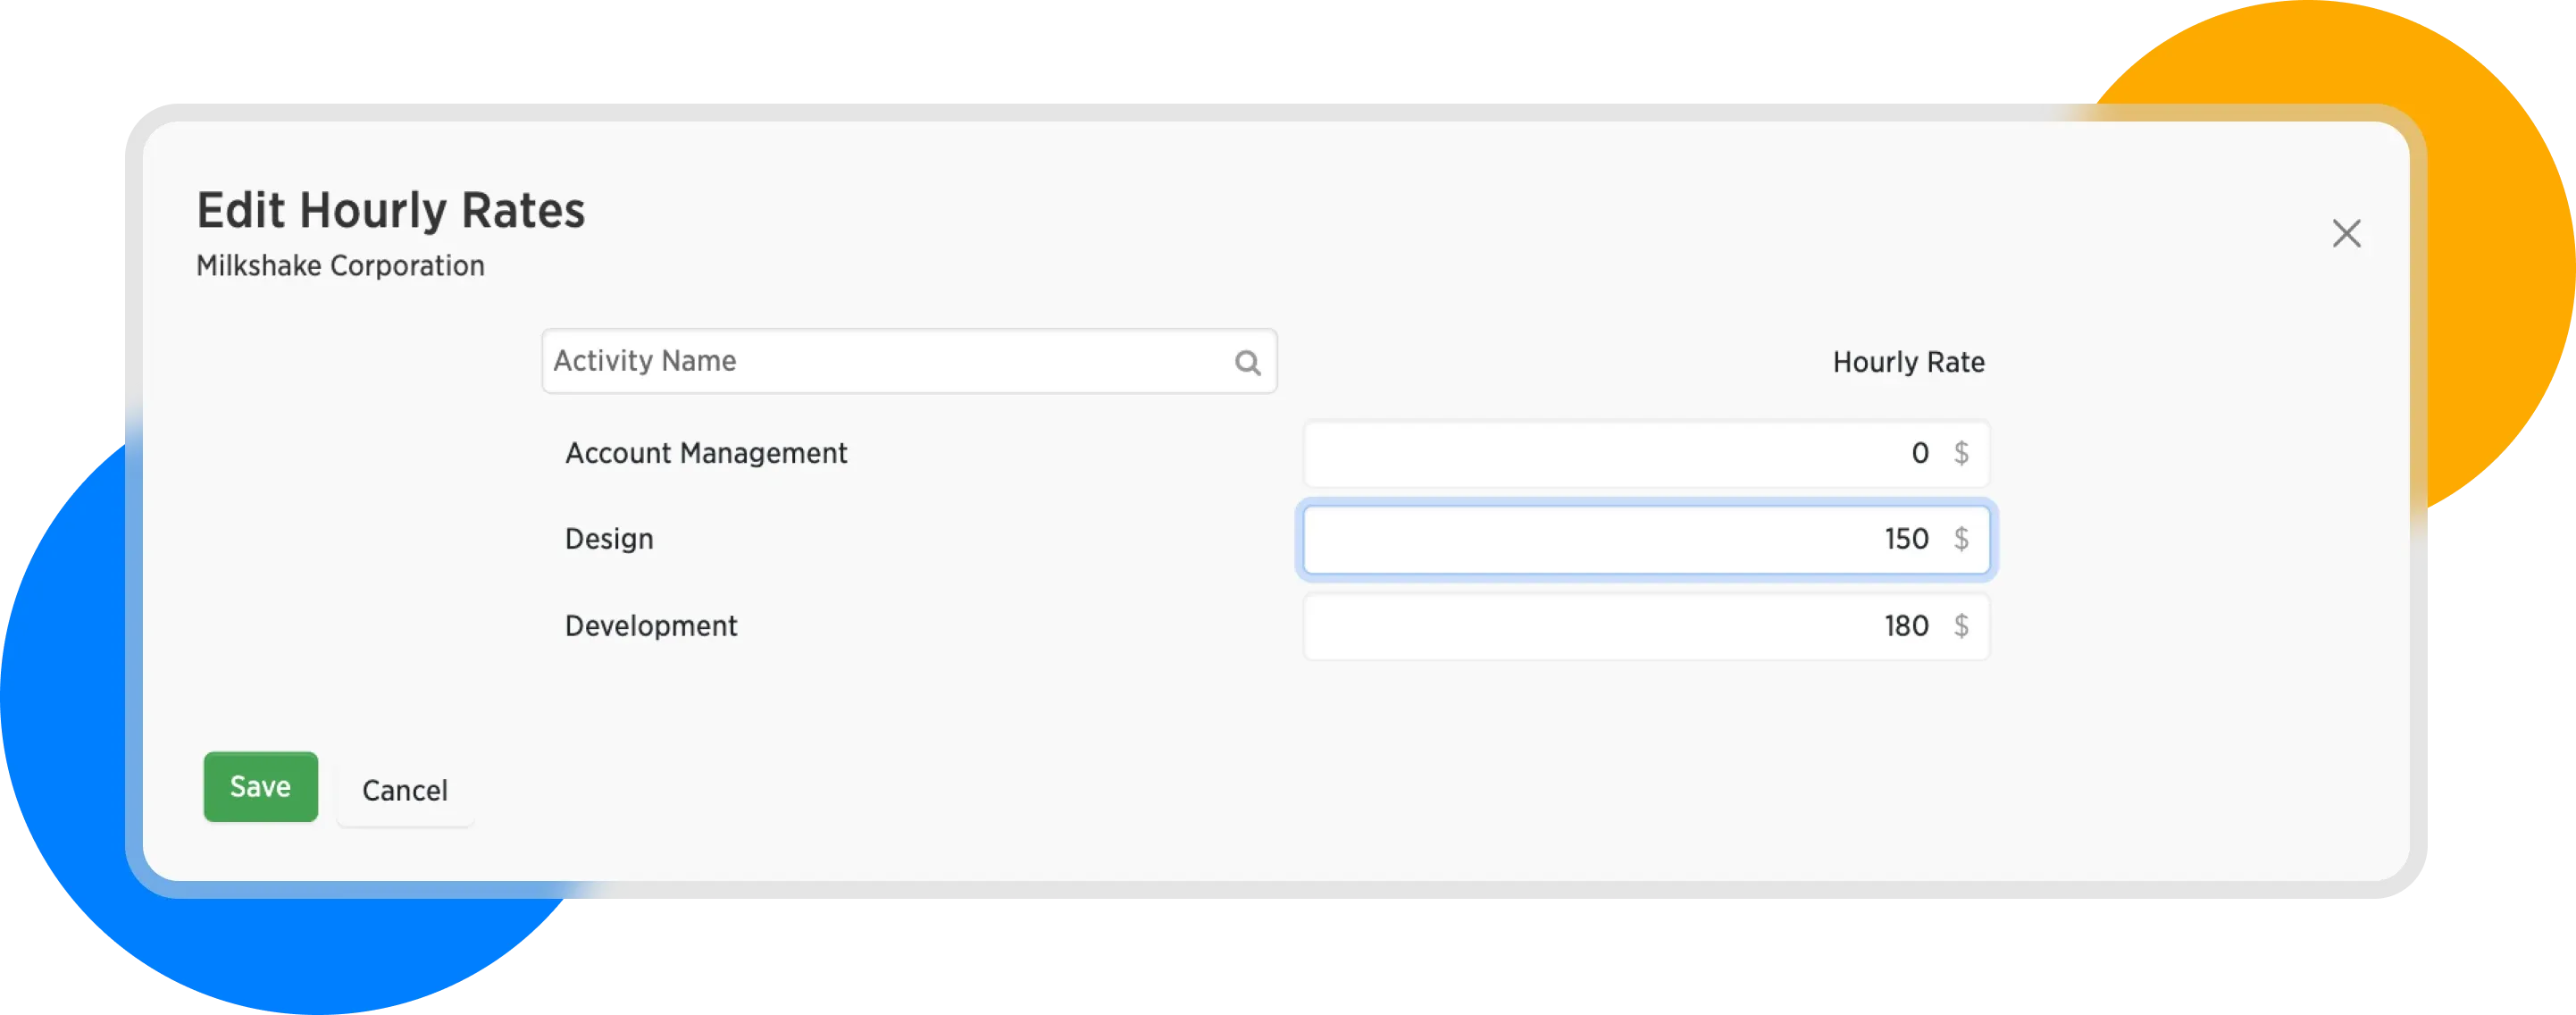Screen dimensions: 2576x1015
Task: Click the Account Management hourly rate field
Action: [x=1600, y=454]
